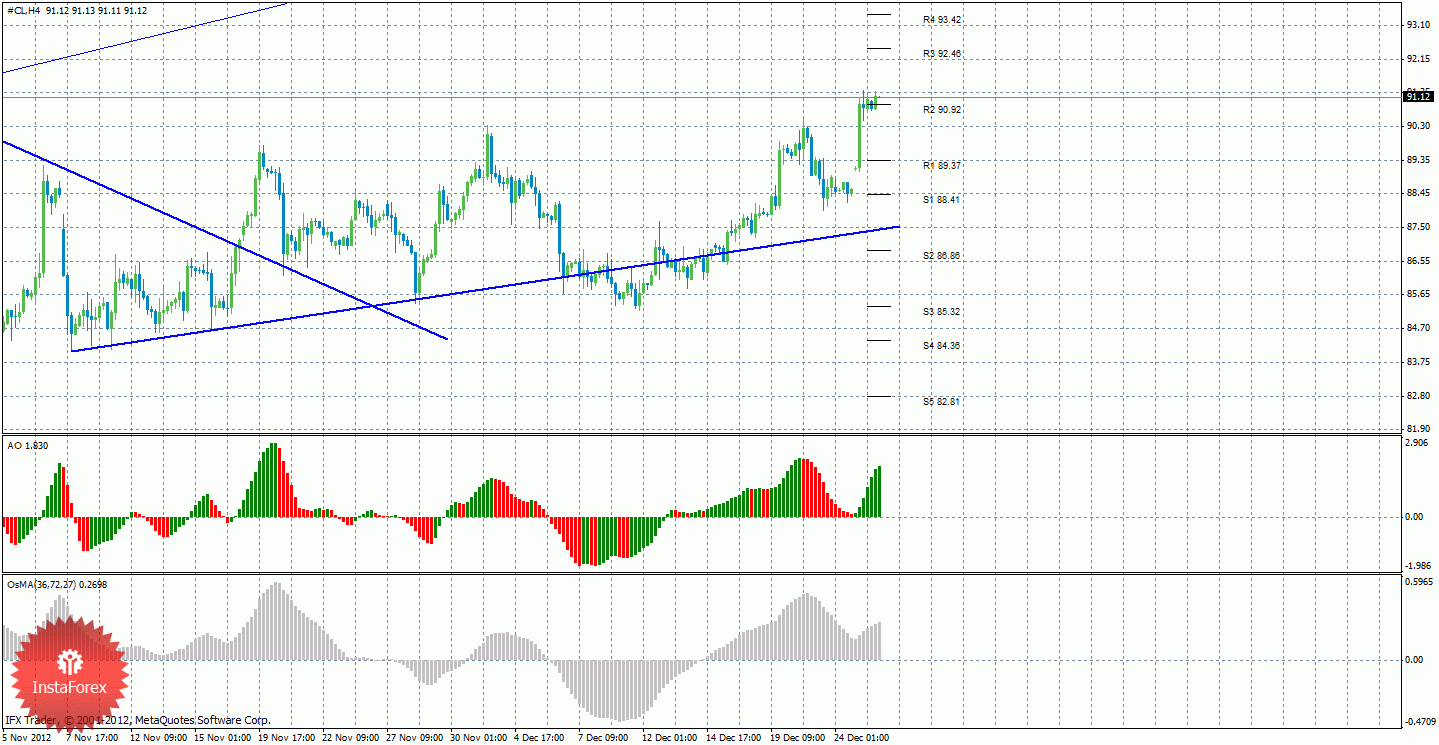Screen dimensions: 1439x745
Task: Click the R2 90.92 resistance level
Action: 942,109
